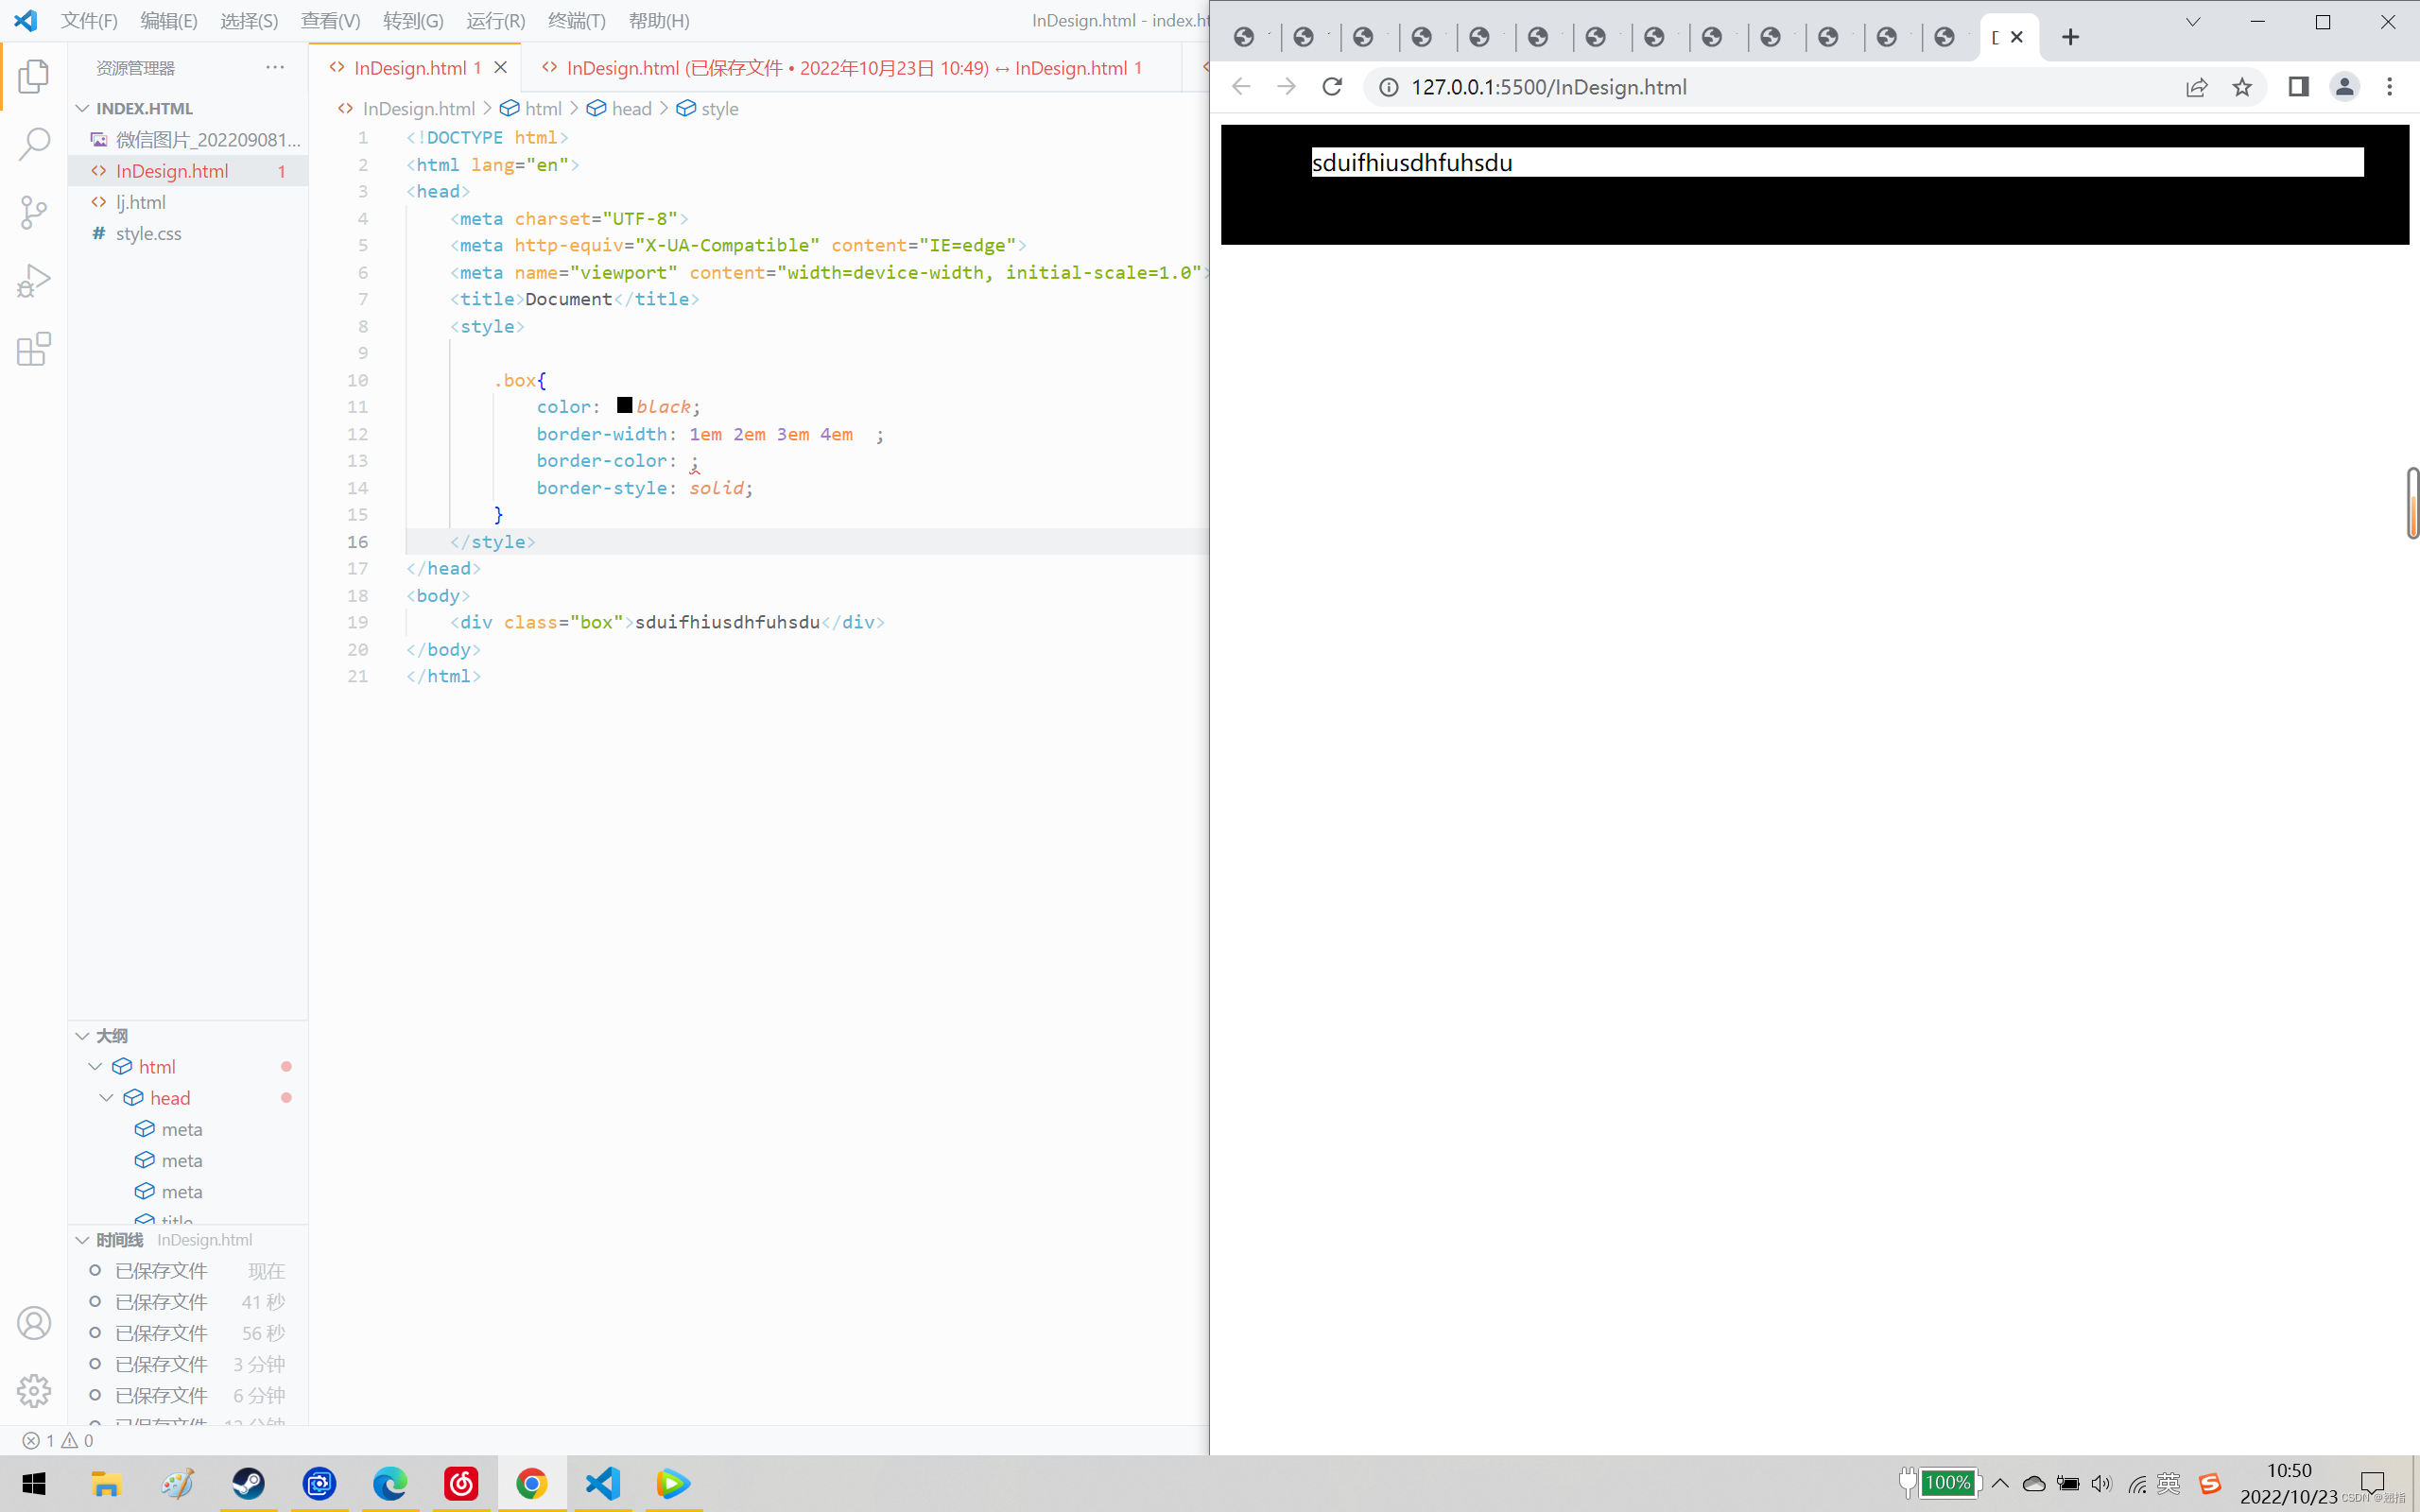Reload the browser page
Image resolution: width=2420 pixels, height=1512 pixels.
(x=1332, y=87)
